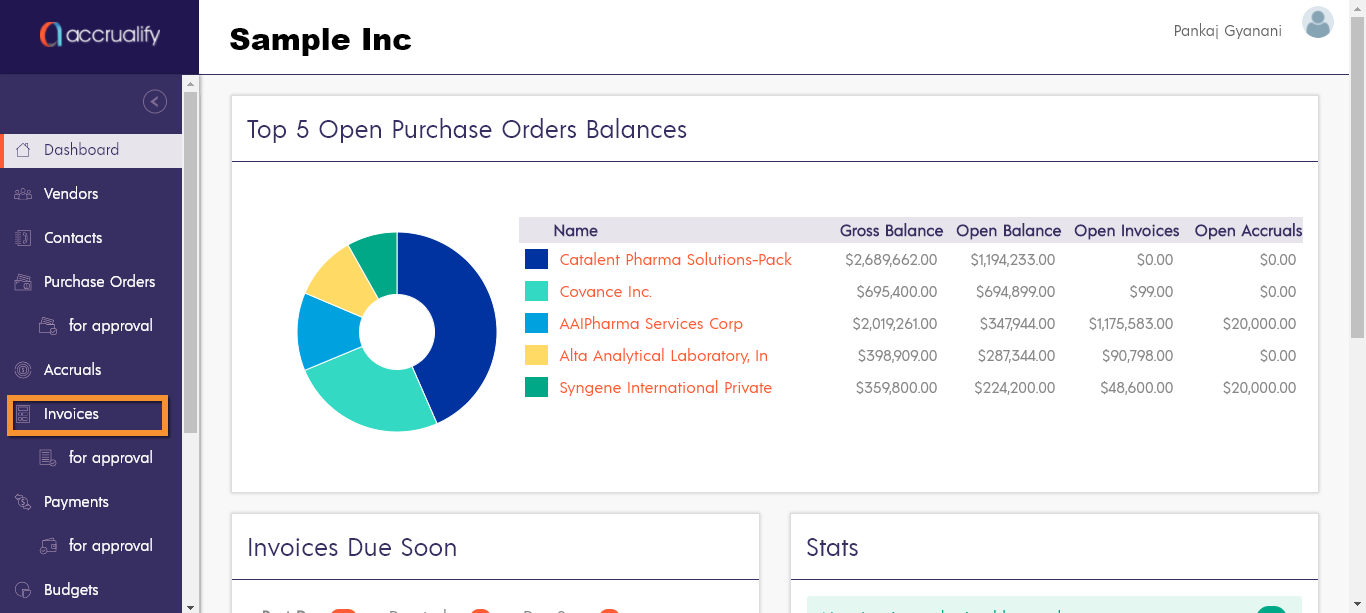Open AAIPharma Services Corp vendor link

(651, 324)
